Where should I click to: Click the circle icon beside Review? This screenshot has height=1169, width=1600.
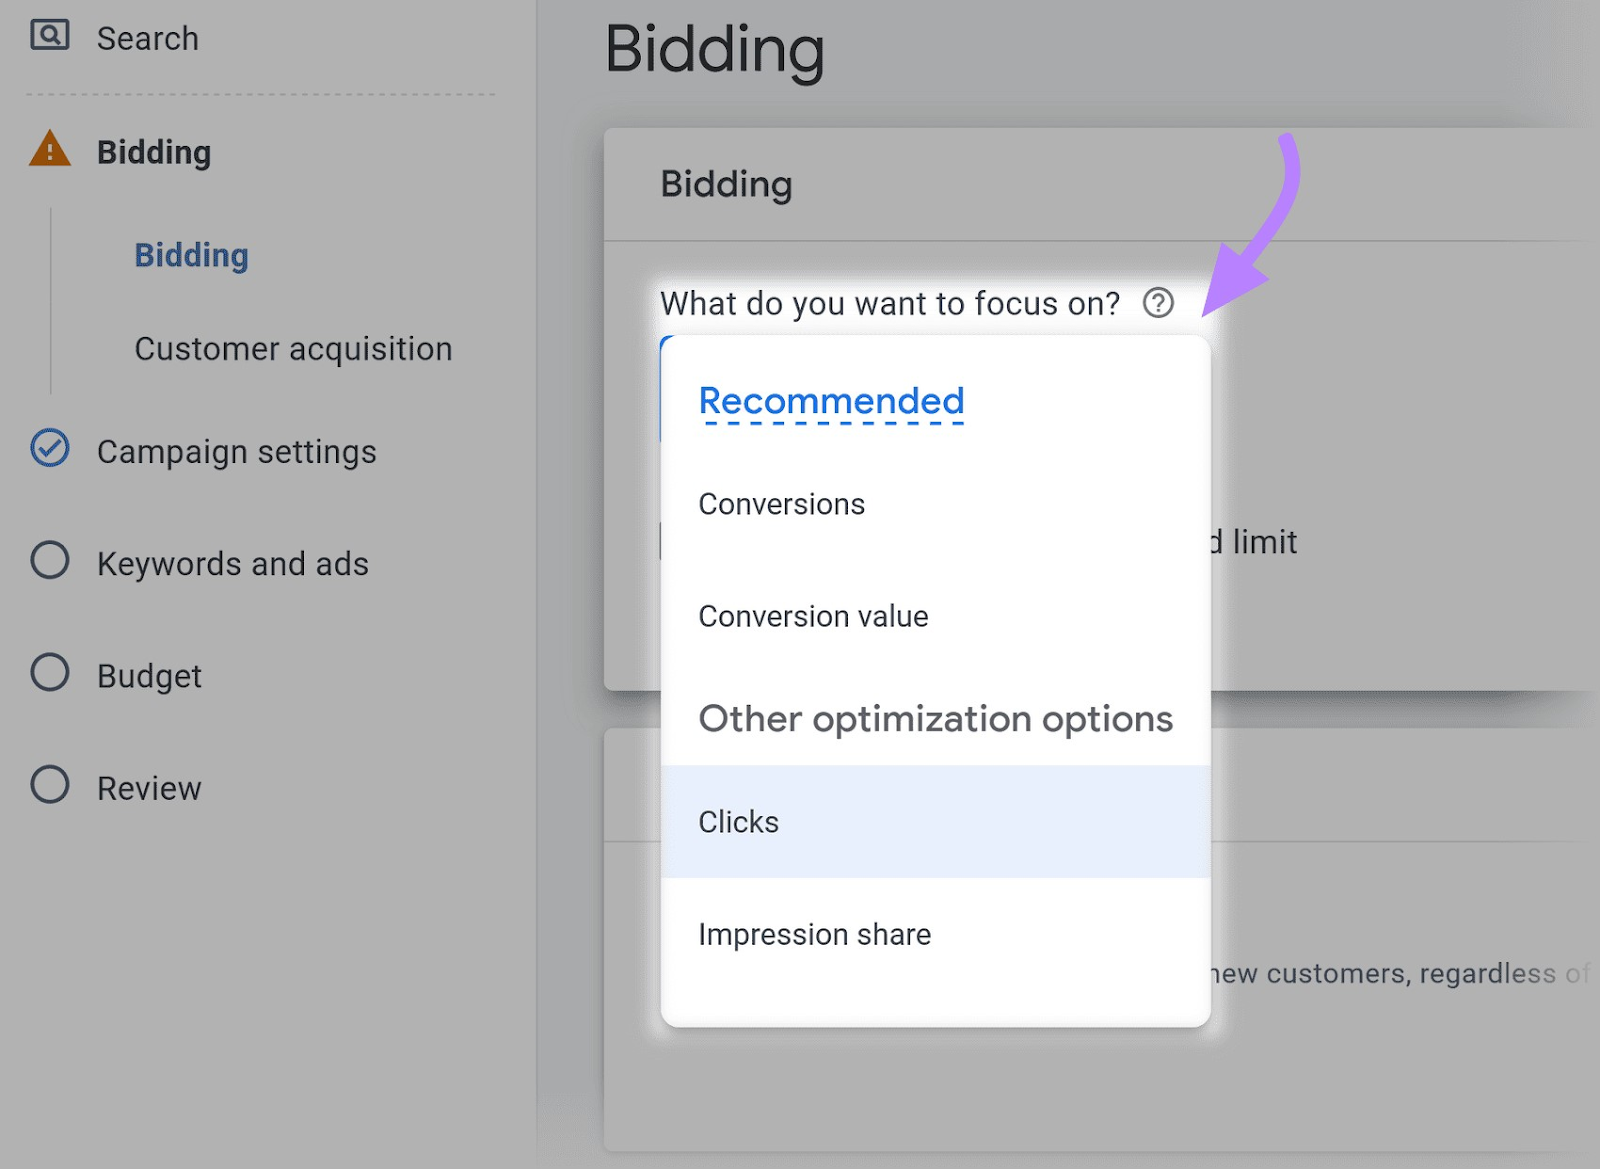pos(48,786)
